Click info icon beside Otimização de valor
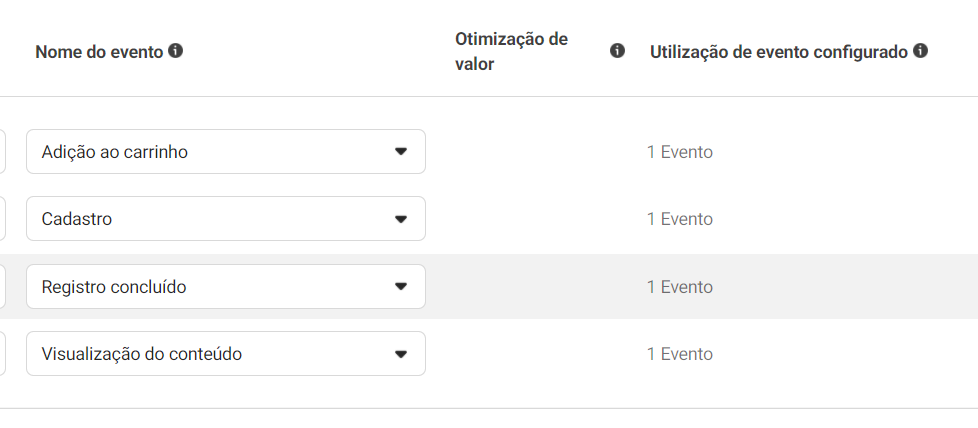The image size is (978, 428). click(x=617, y=51)
